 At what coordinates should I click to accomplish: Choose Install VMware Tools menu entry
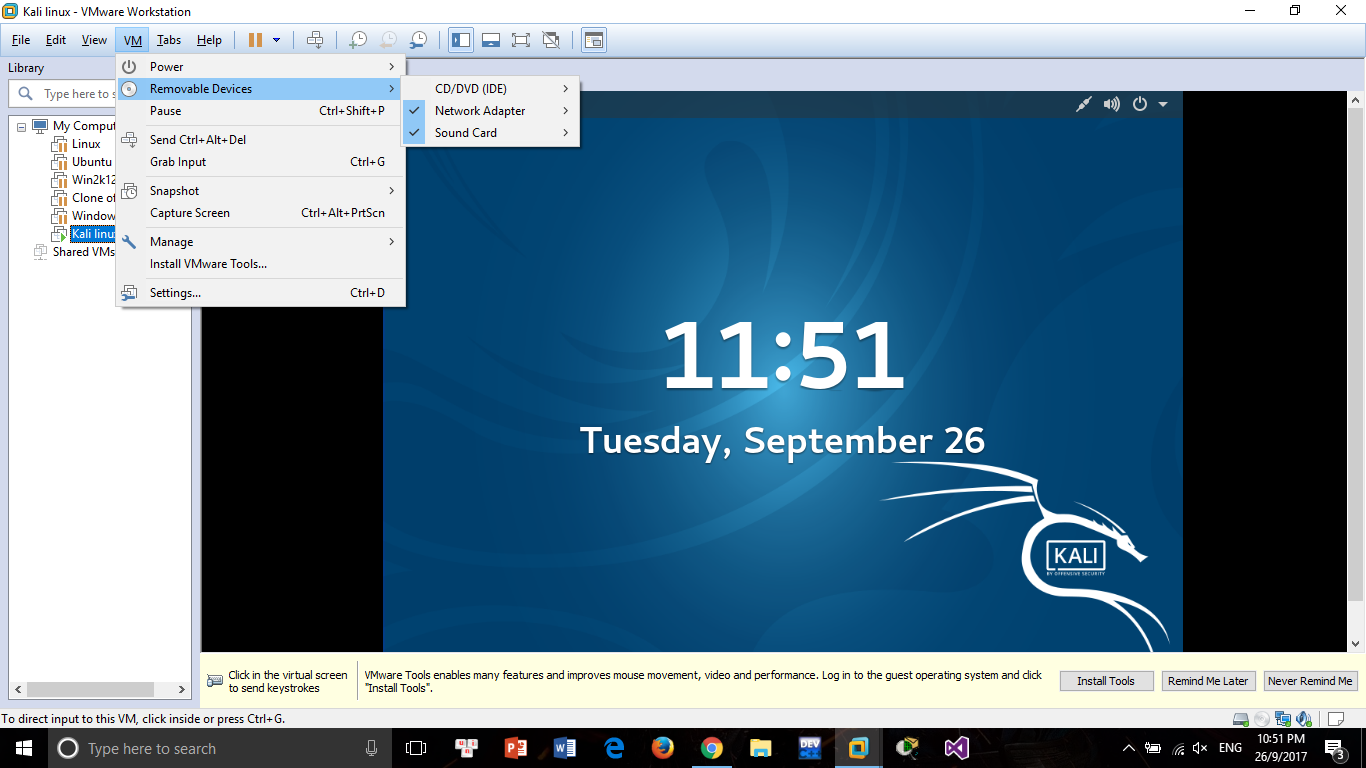point(261,264)
